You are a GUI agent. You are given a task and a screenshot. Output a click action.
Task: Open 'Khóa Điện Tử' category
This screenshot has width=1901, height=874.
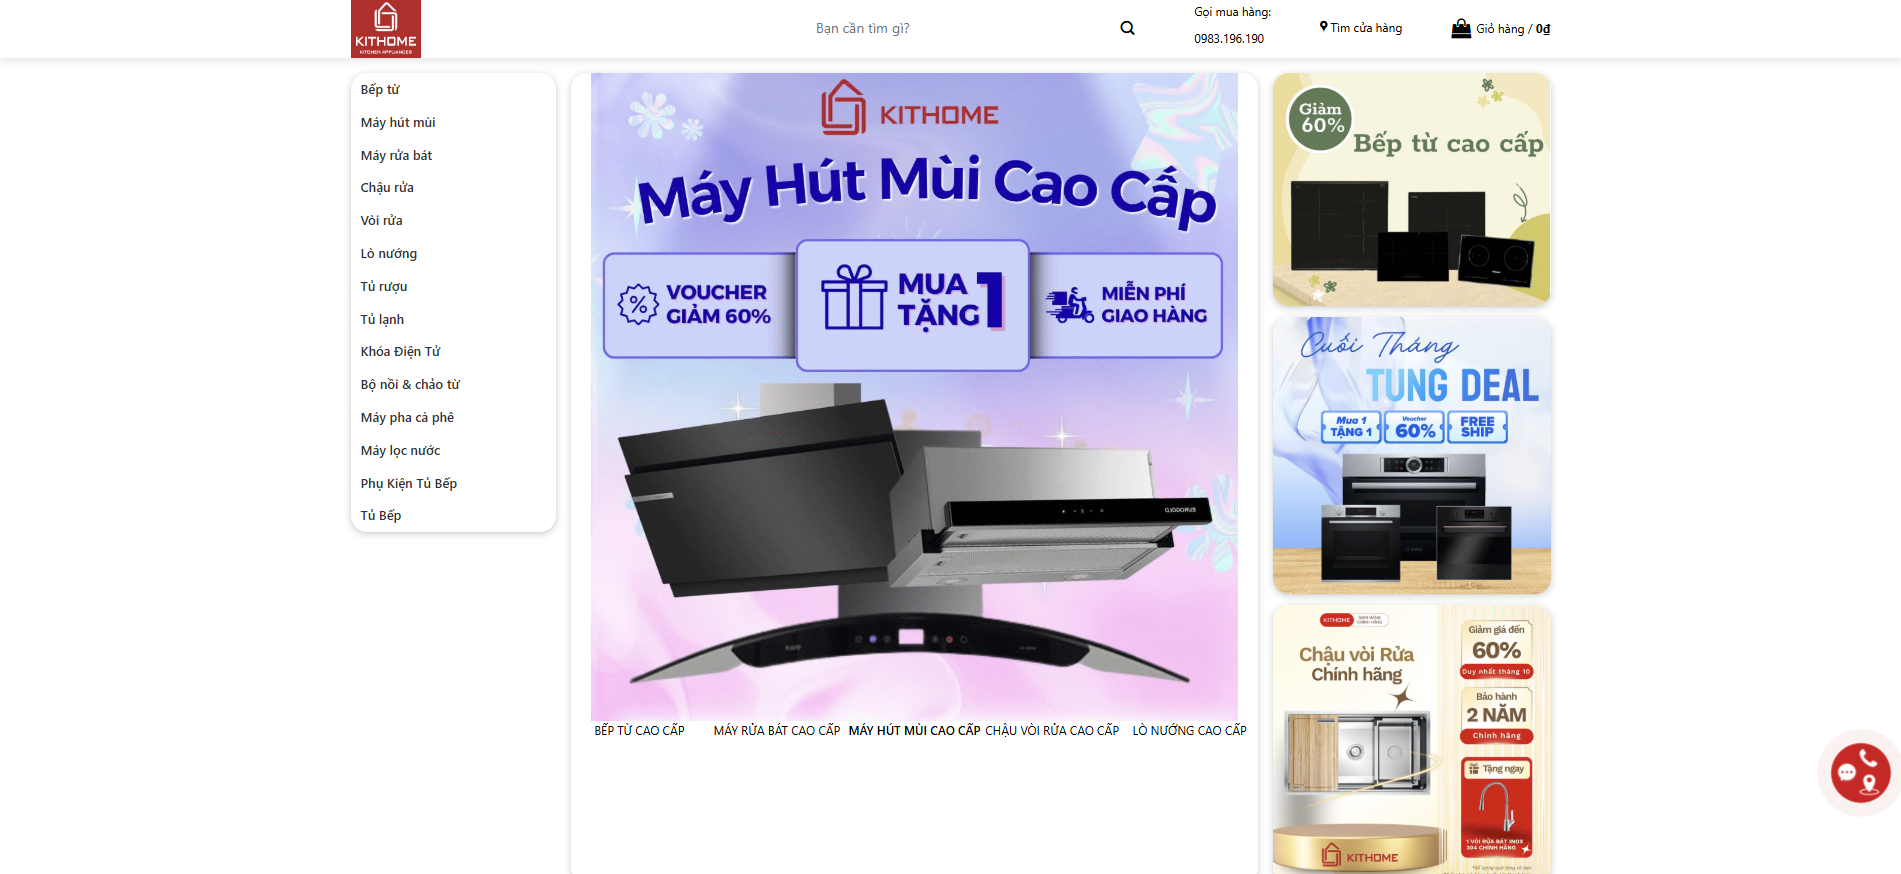(x=400, y=352)
